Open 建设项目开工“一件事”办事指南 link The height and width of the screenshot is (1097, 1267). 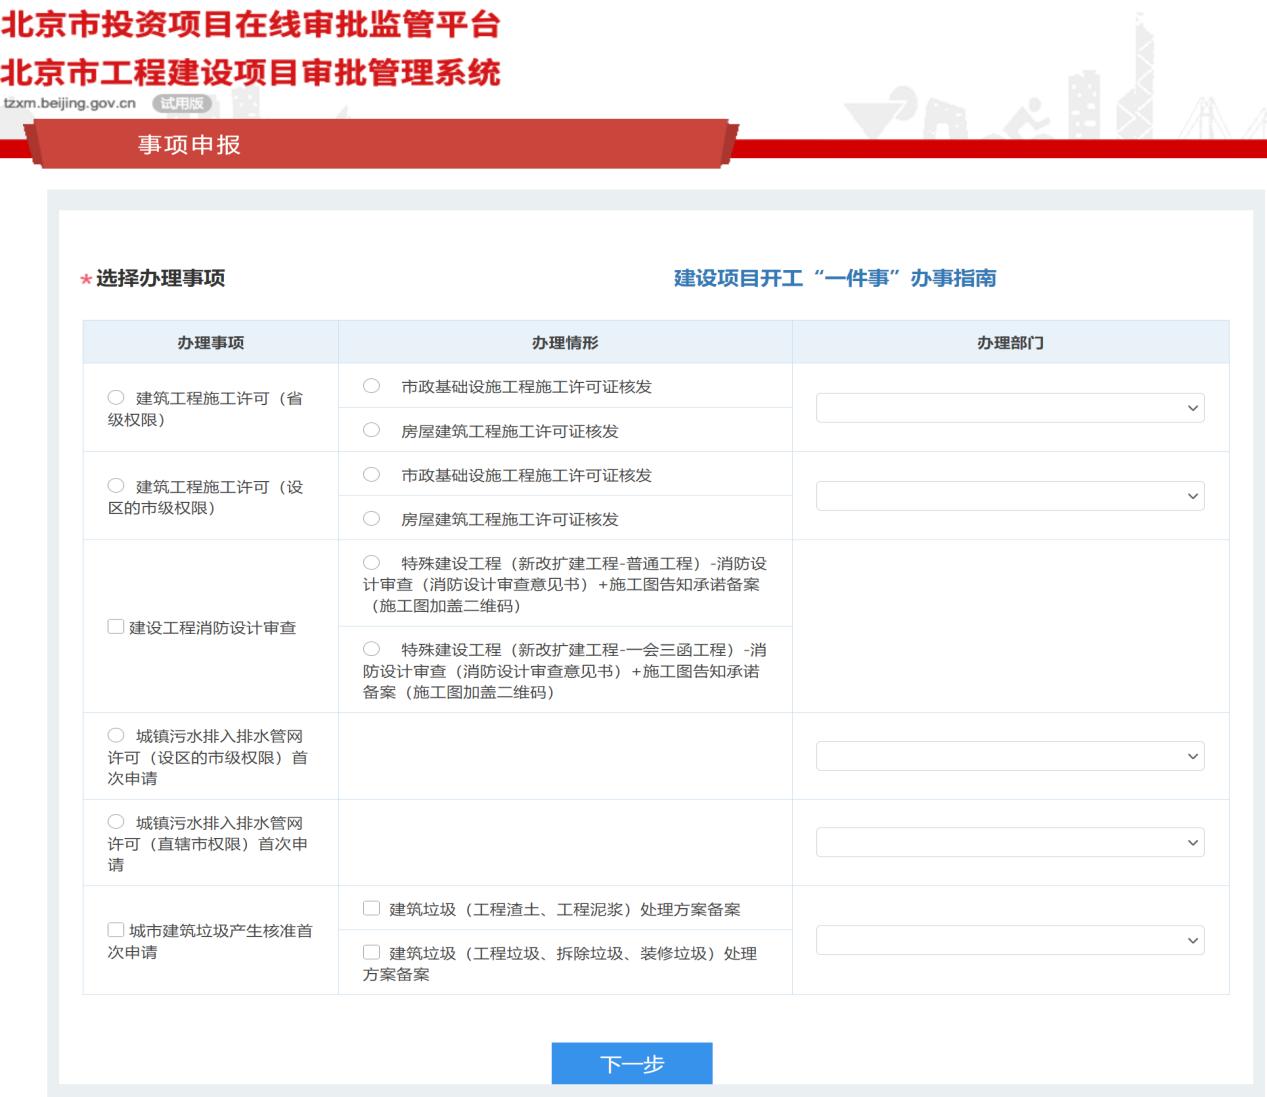point(835,278)
